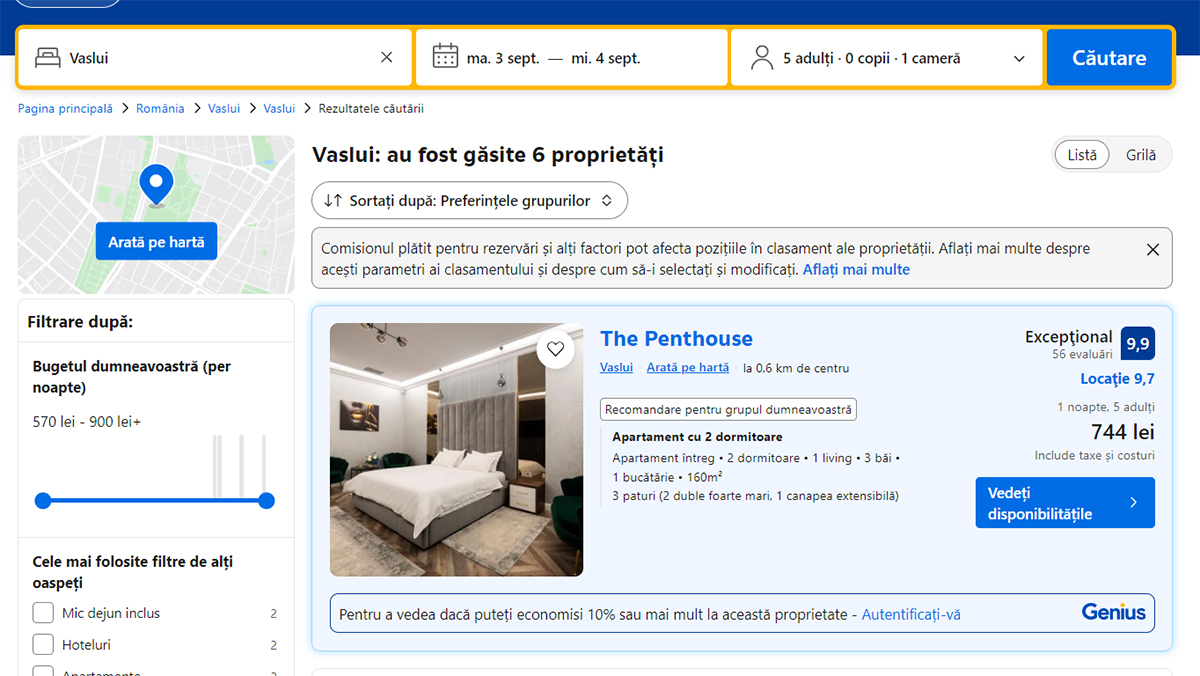The height and width of the screenshot is (676, 1200).
Task: Click Vedeți disponibilitățile button
Action: pos(1065,503)
